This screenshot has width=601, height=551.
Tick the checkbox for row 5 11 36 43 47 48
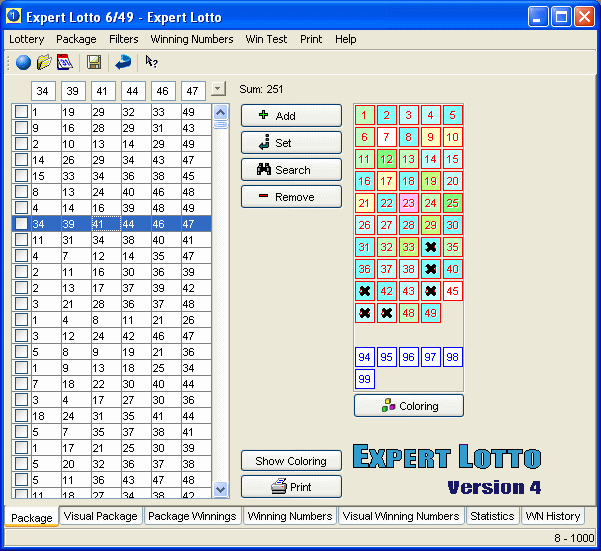coord(21,479)
